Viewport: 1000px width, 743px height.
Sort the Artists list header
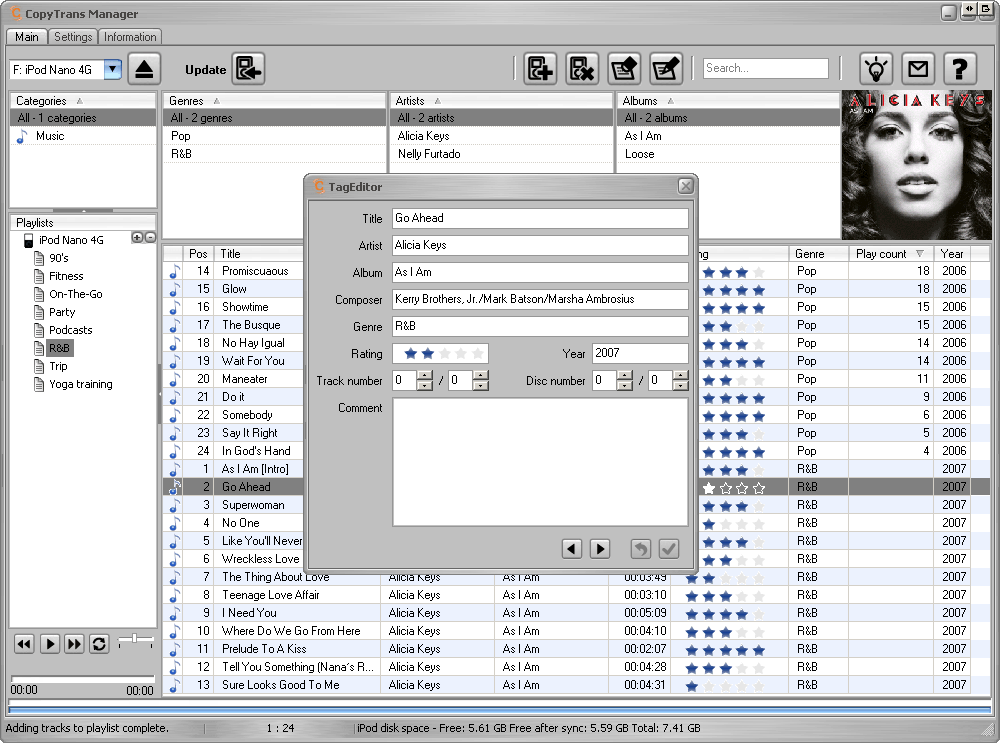pos(501,101)
